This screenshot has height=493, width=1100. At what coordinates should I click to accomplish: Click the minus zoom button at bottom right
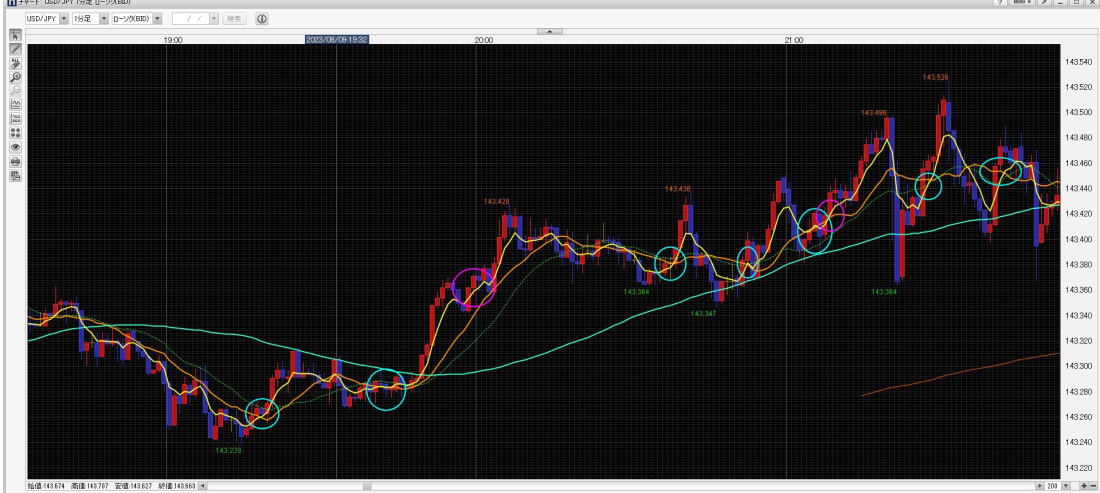pyautogui.click(x=1093, y=485)
